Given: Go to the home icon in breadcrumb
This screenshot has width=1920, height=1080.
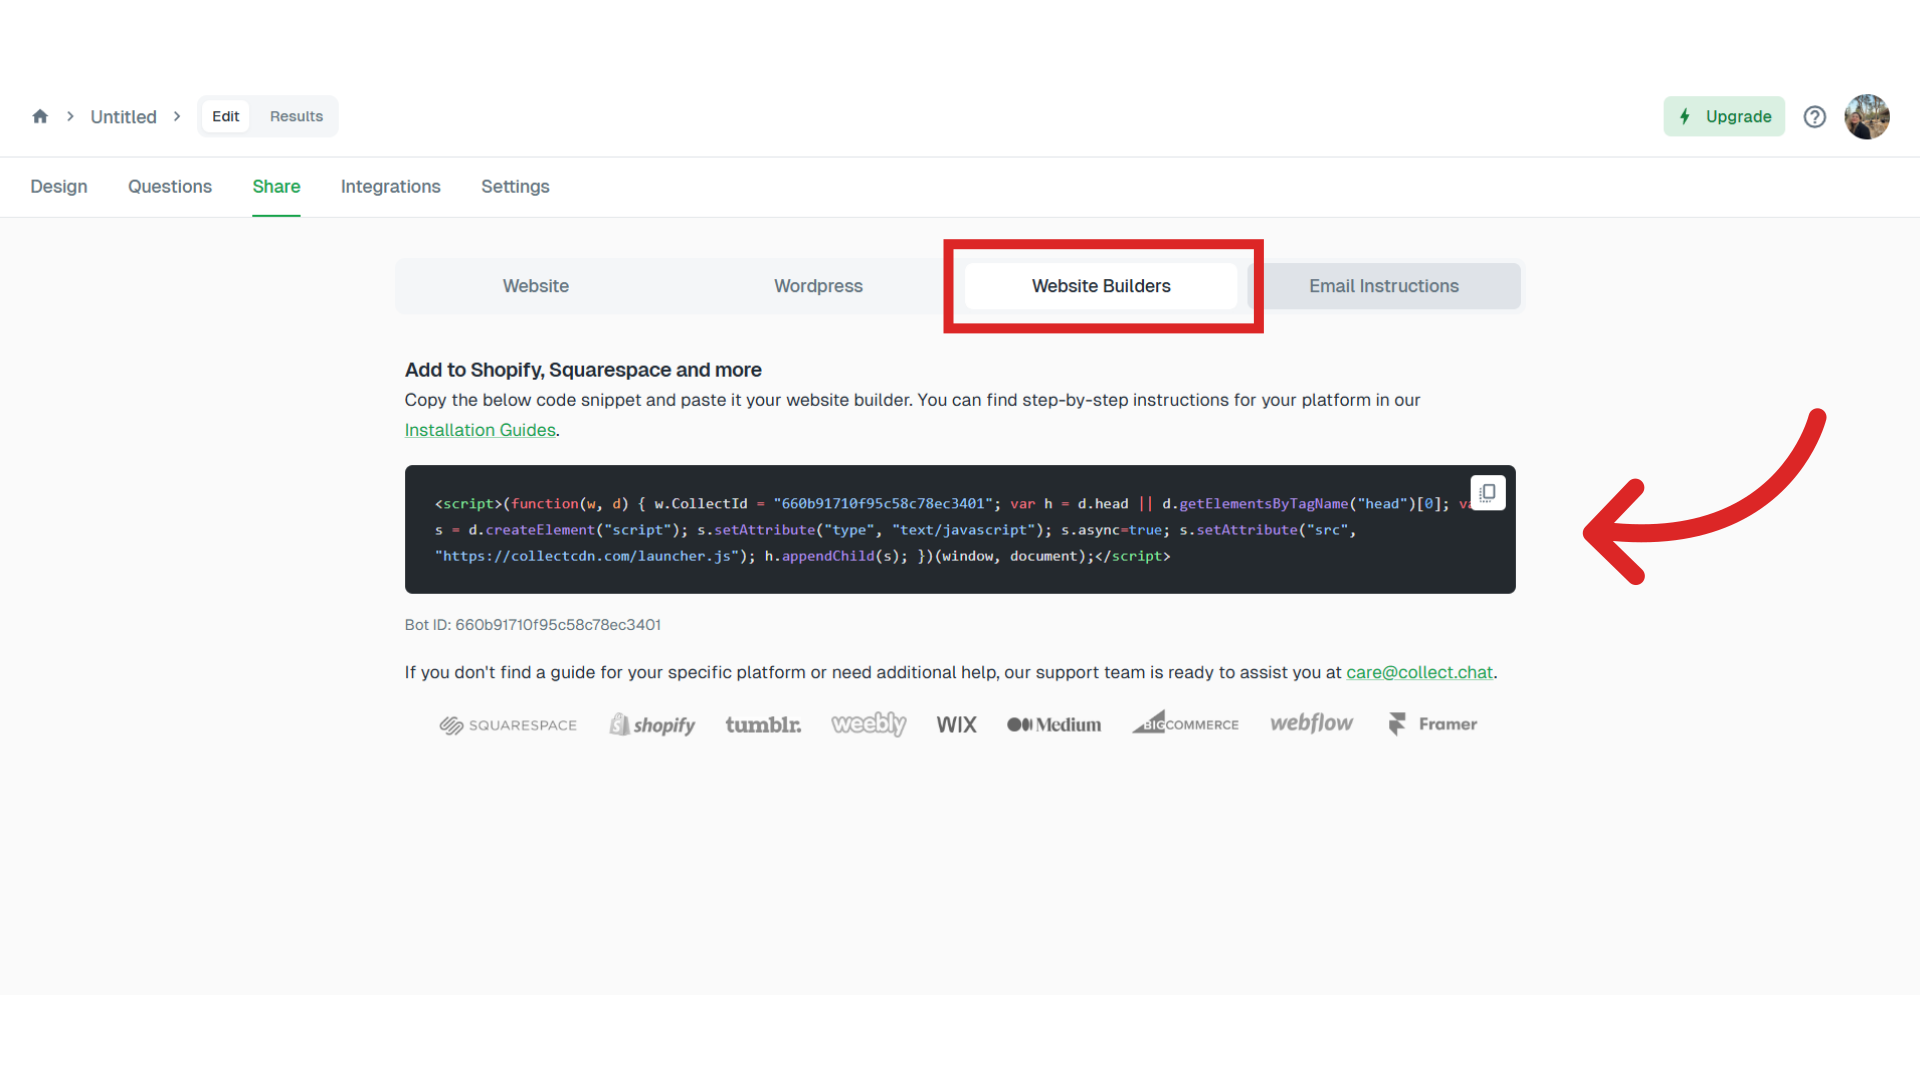Looking at the screenshot, I should (40, 116).
